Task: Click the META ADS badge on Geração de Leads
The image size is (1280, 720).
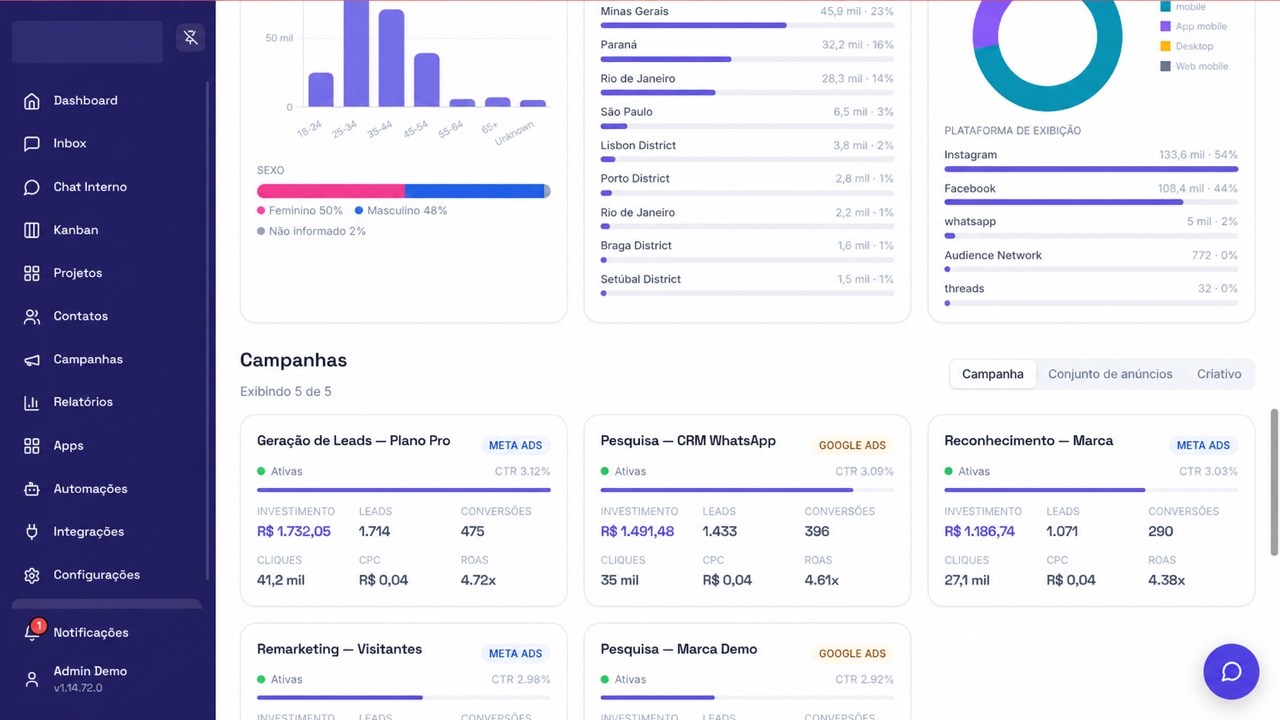Action: 516,445
